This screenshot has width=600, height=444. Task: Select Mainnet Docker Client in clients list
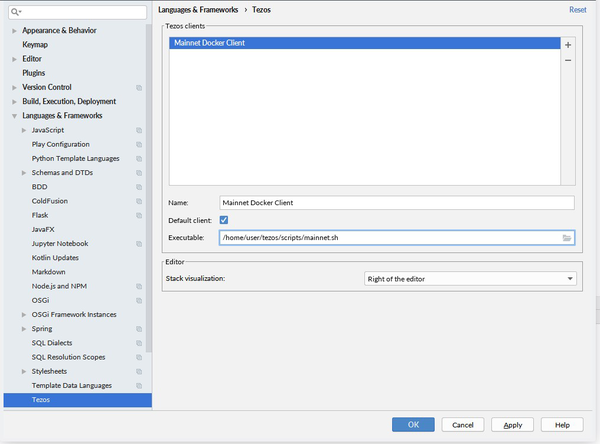tap(365, 43)
